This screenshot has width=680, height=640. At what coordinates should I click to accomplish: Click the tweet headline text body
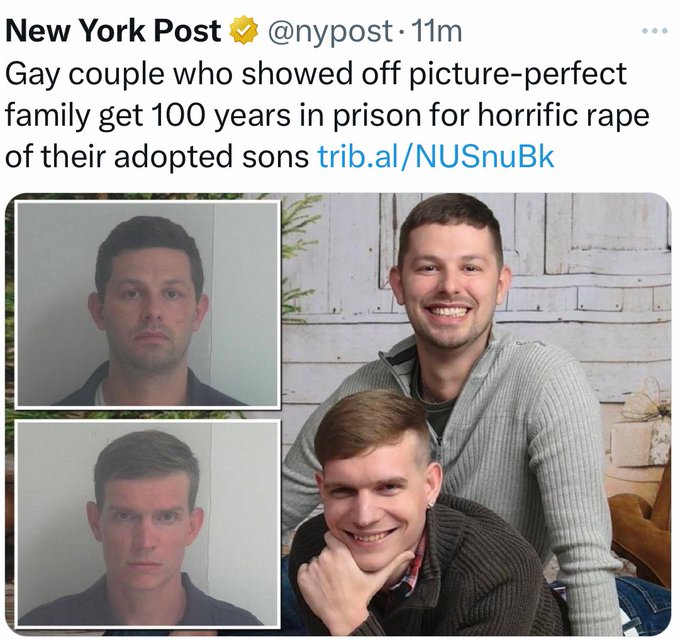coord(327,115)
